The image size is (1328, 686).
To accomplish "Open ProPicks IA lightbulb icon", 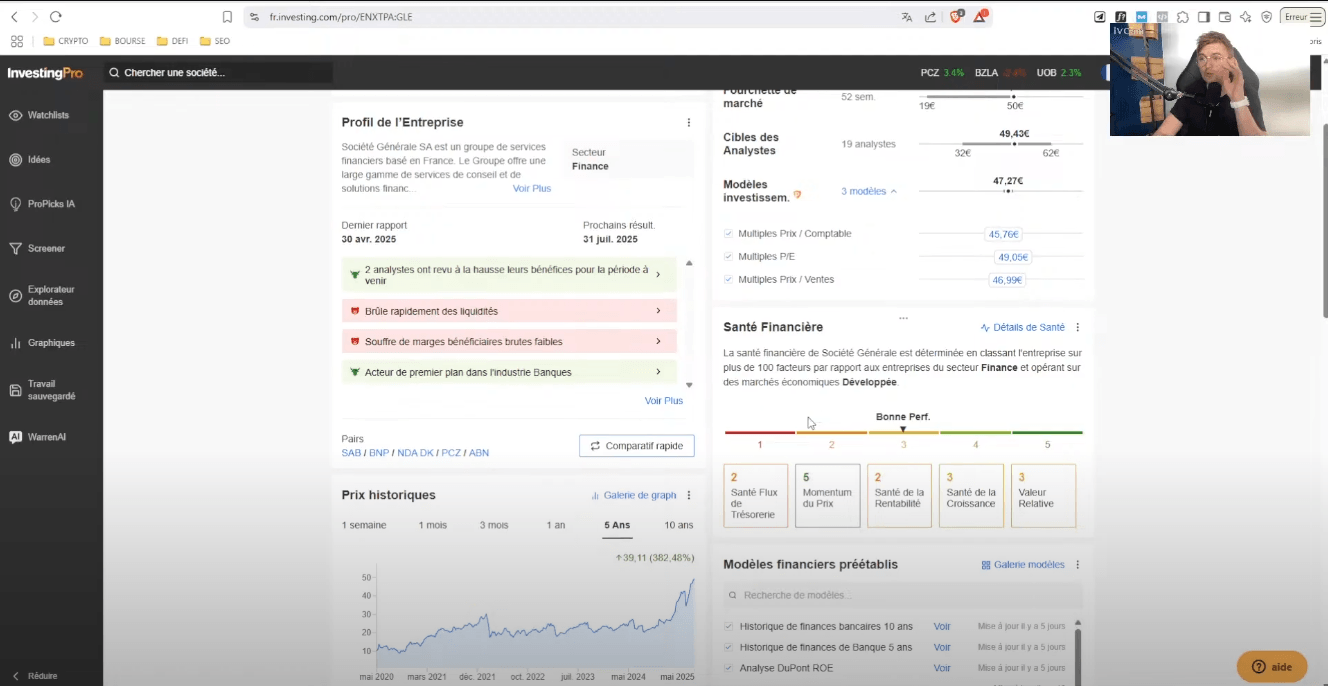I will coord(15,204).
